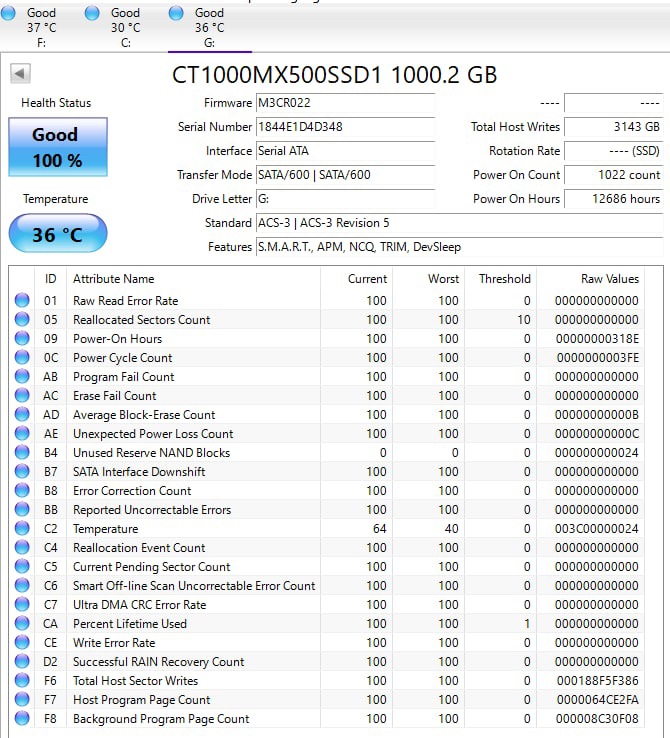
Task: Click raw value 000188F5F386 of Total Host Sector Writes
Action: pos(598,681)
